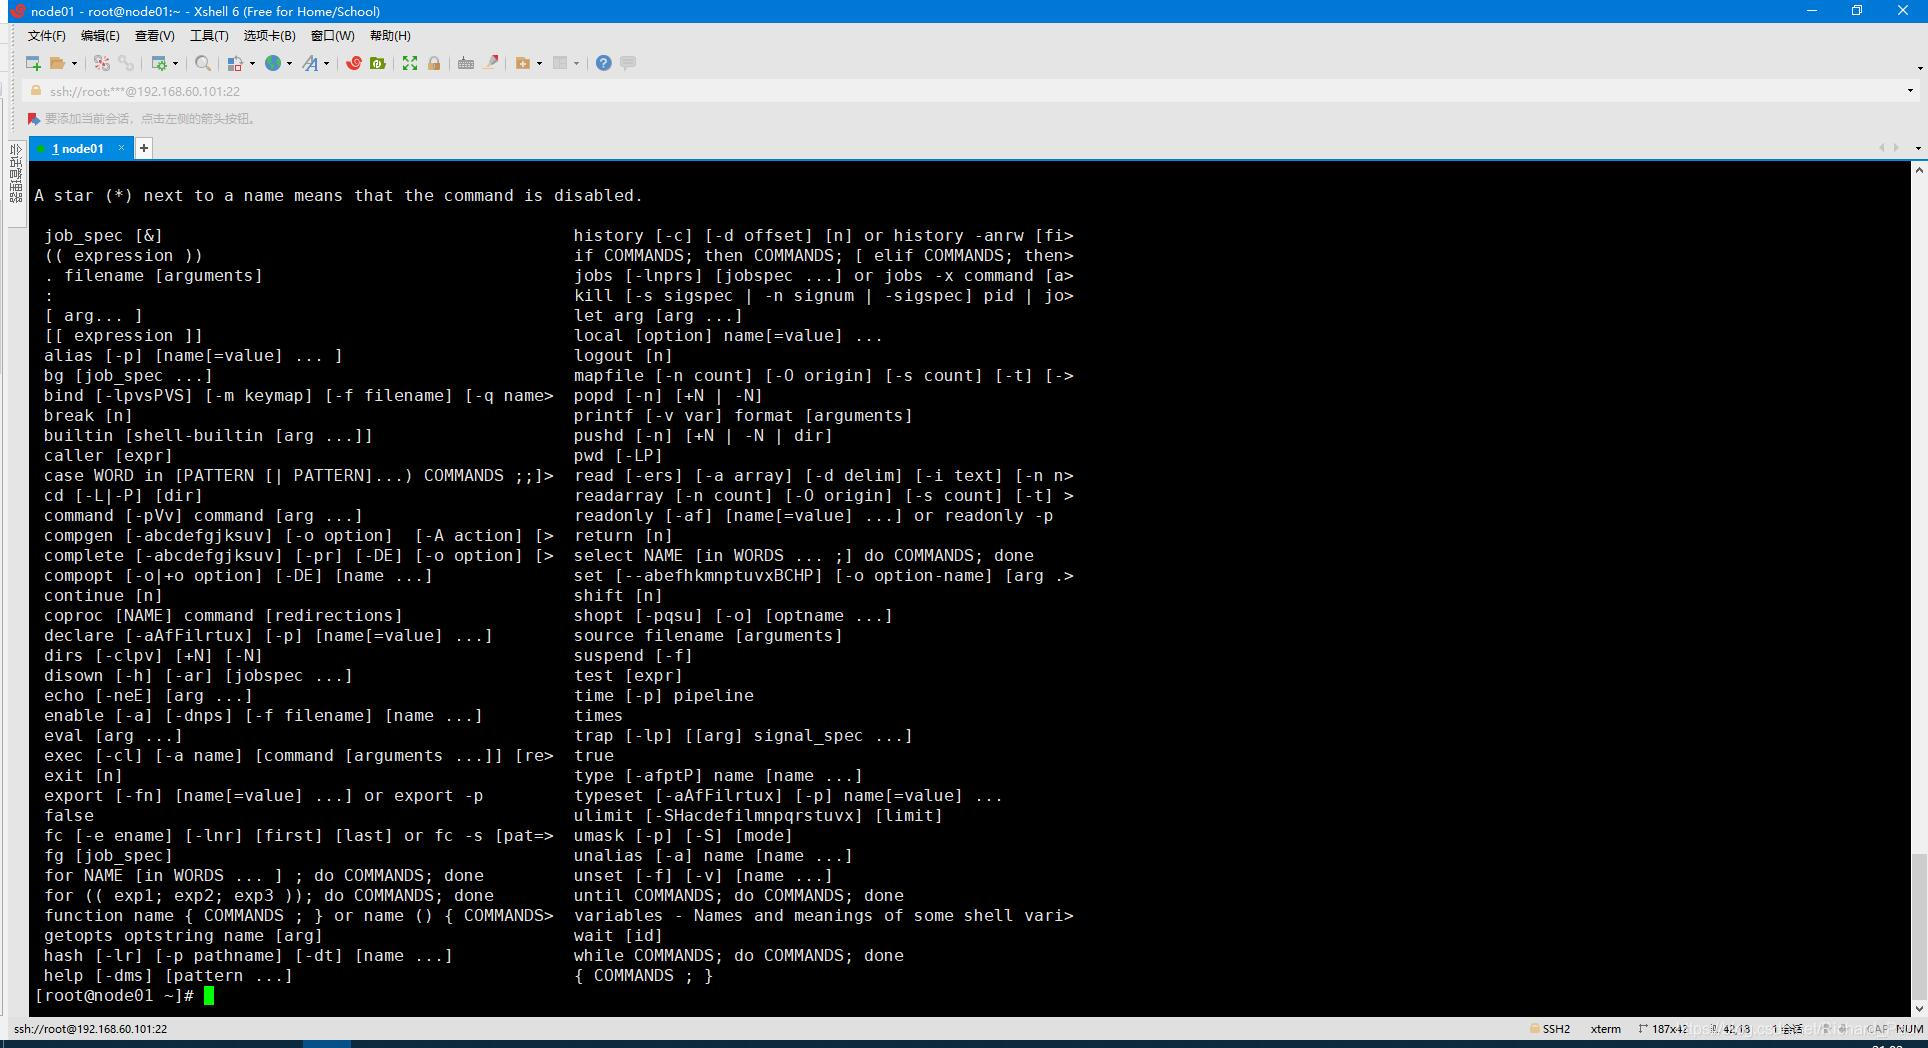The image size is (1928, 1048).
Task: Click the 'echo [-neE] [arg ...]' line
Action: (148, 696)
